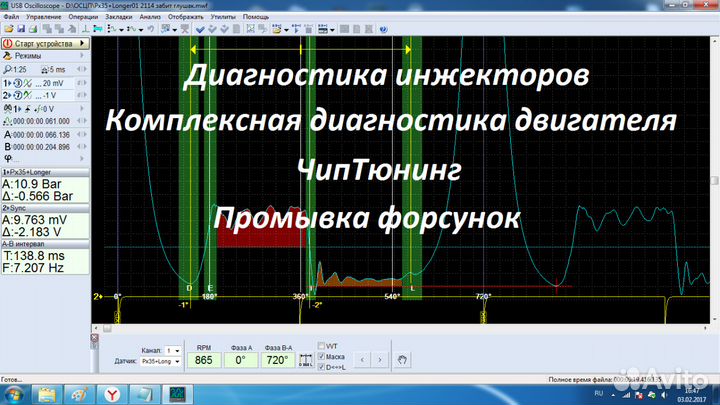Open the Файл menu
Image resolution: width=720 pixels, height=405 pixels.
pyautogui.click(x=11, y=17)
